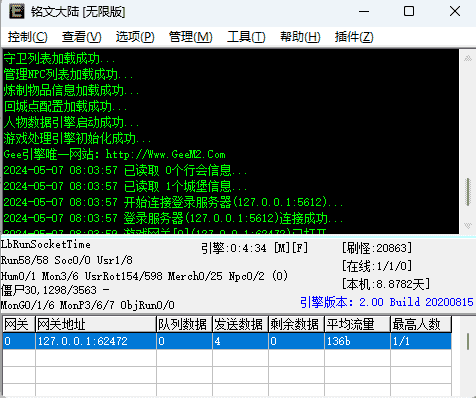Click the gateway table scrollbar thumb
Image resolution: width=476 pixels, height=398 pixels.
click(468, 341)
